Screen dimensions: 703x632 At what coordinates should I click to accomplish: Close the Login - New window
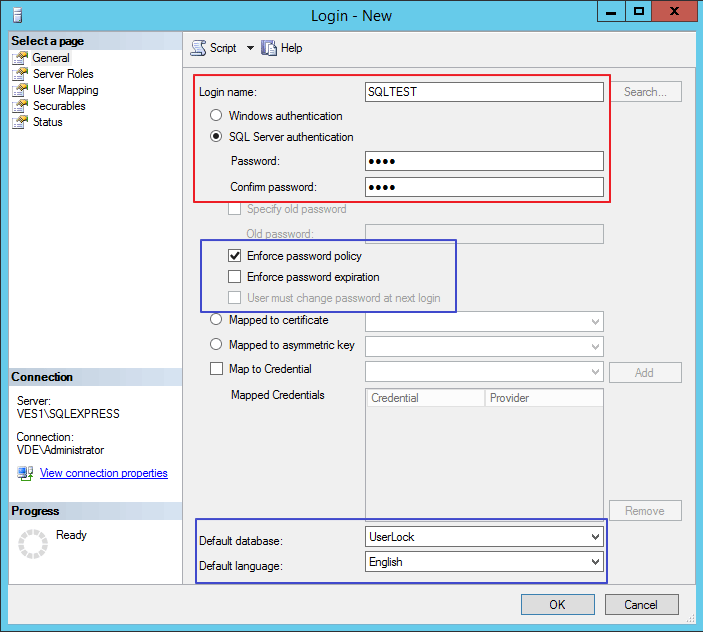click(x=674, y=12)
